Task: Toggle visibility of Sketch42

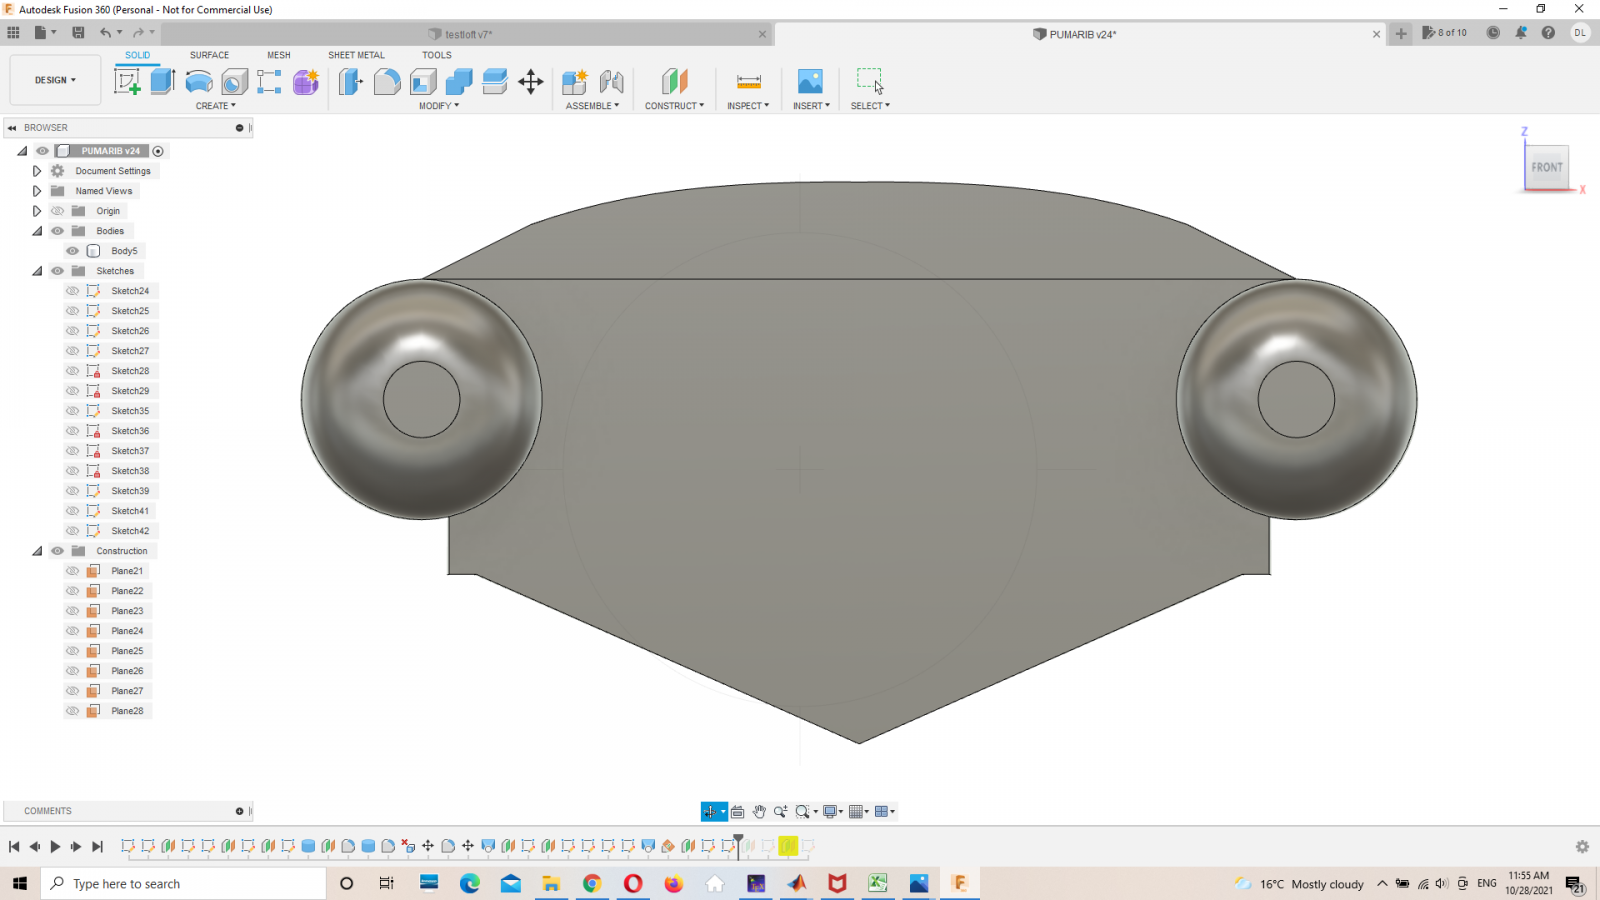Action: point(73,531)
